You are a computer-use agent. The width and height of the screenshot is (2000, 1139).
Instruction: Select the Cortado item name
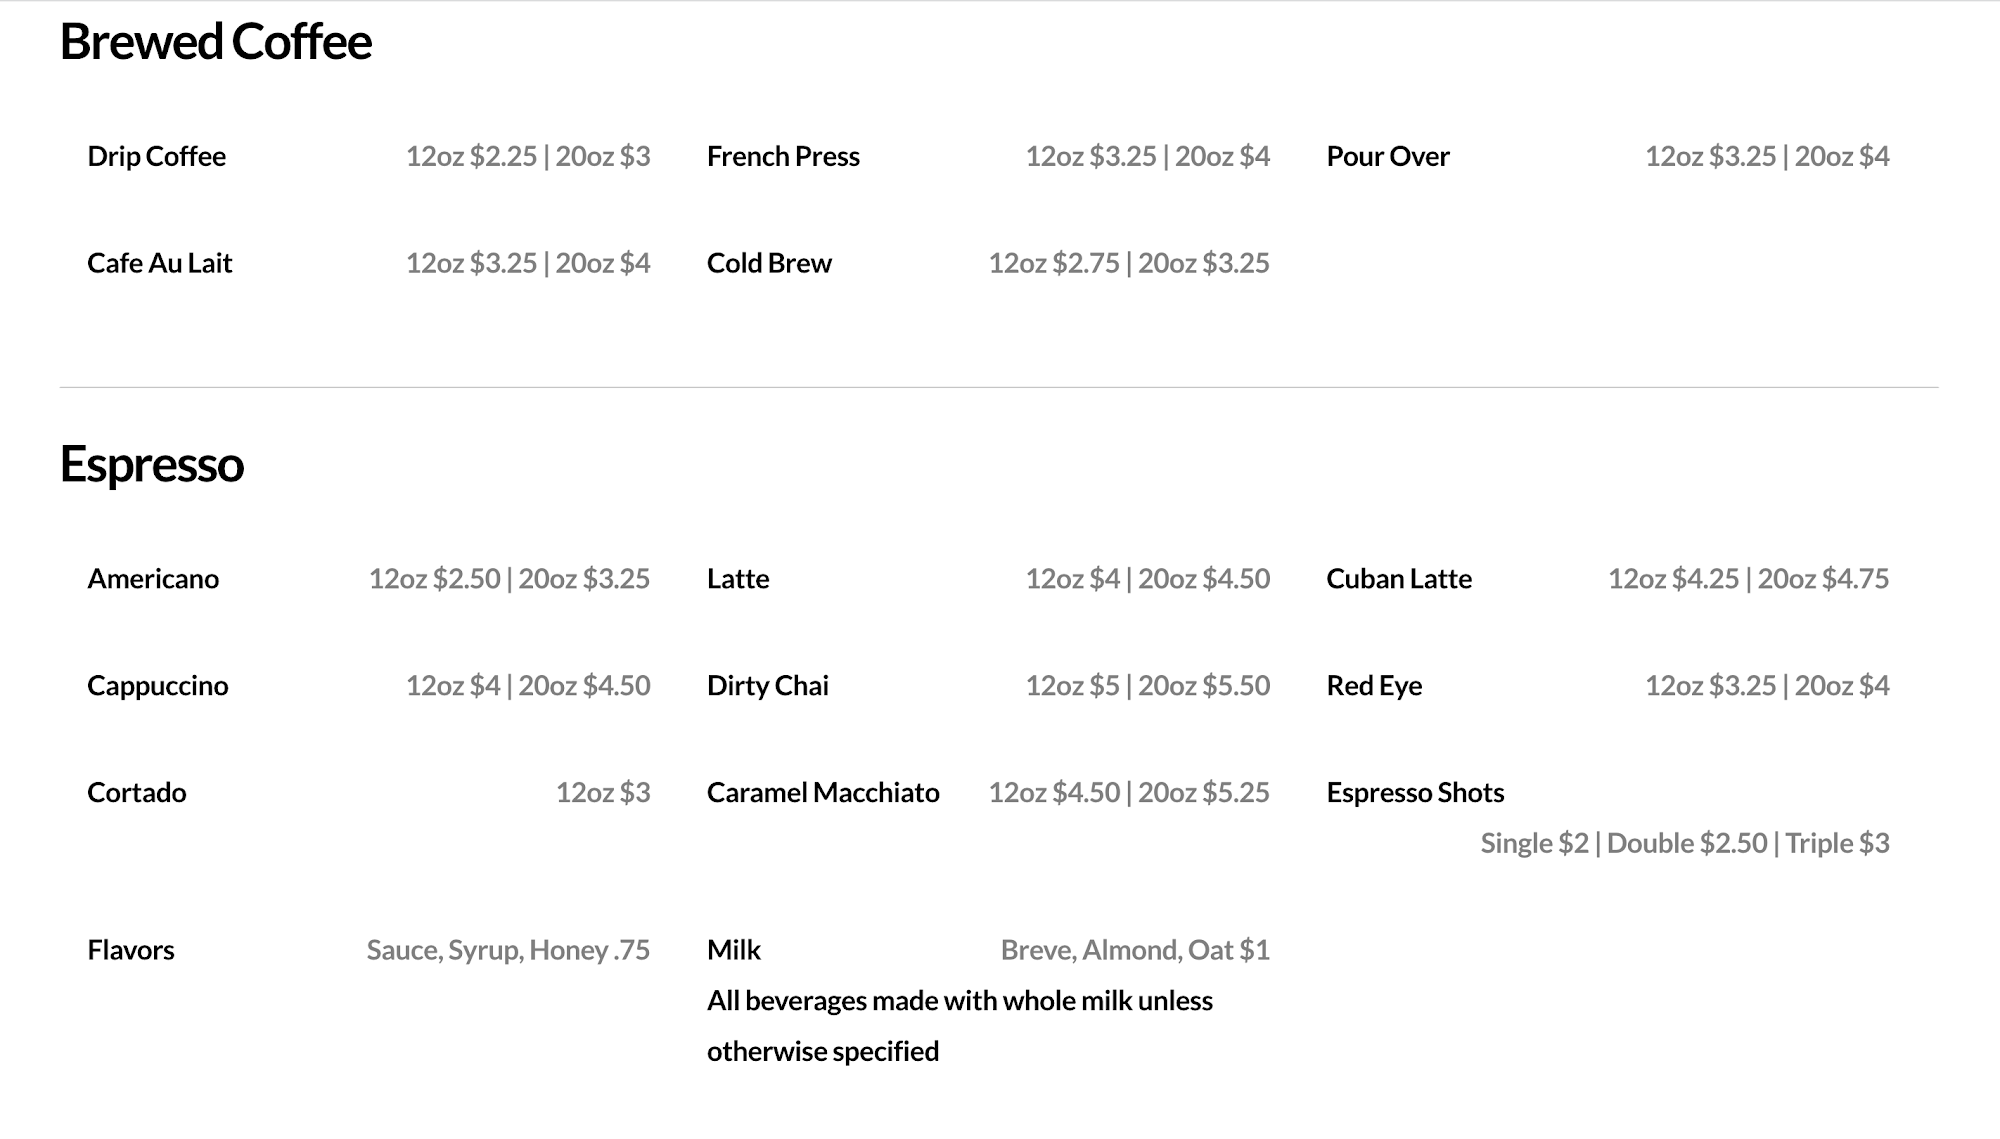click(136, 793)
